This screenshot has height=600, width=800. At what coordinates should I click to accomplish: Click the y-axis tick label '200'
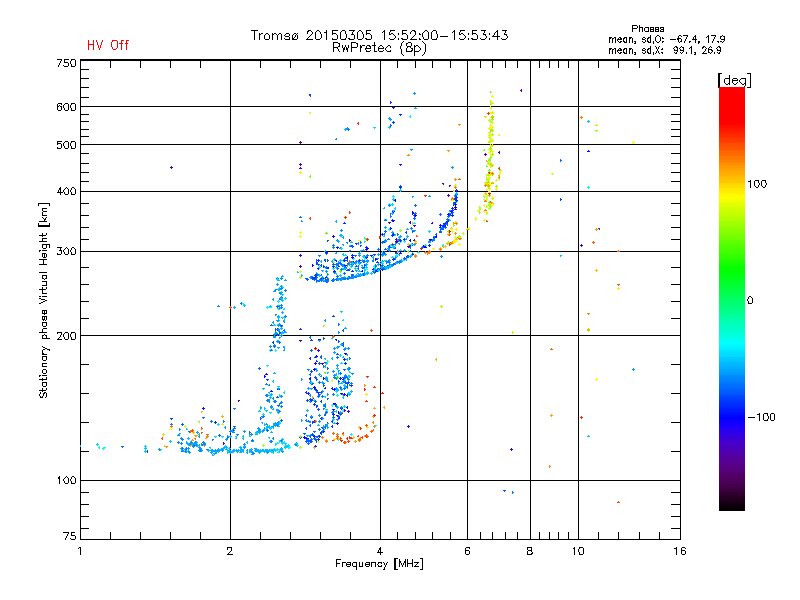(x=66, y=336)
